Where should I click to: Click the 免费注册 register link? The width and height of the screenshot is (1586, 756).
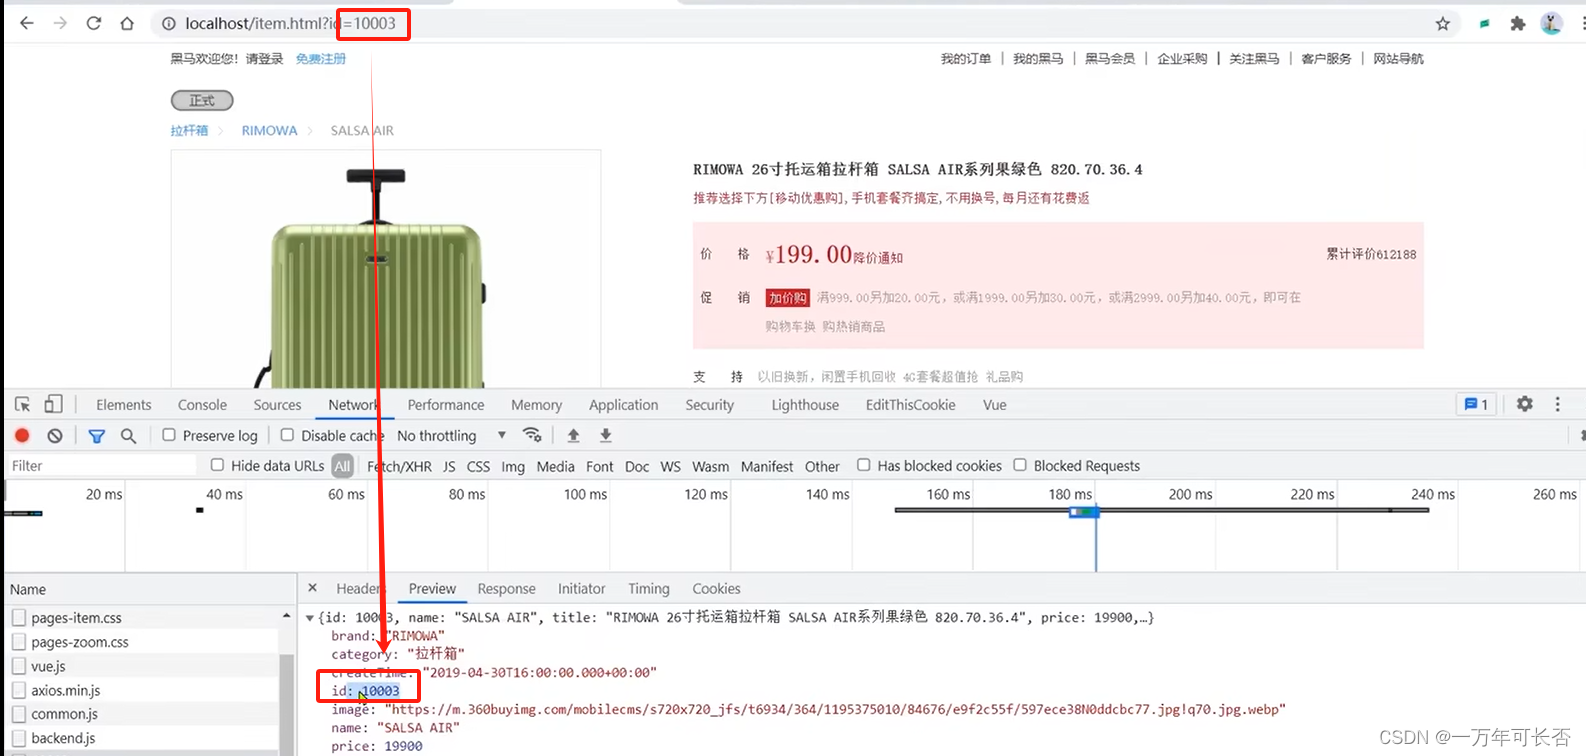tap(320, 59)
